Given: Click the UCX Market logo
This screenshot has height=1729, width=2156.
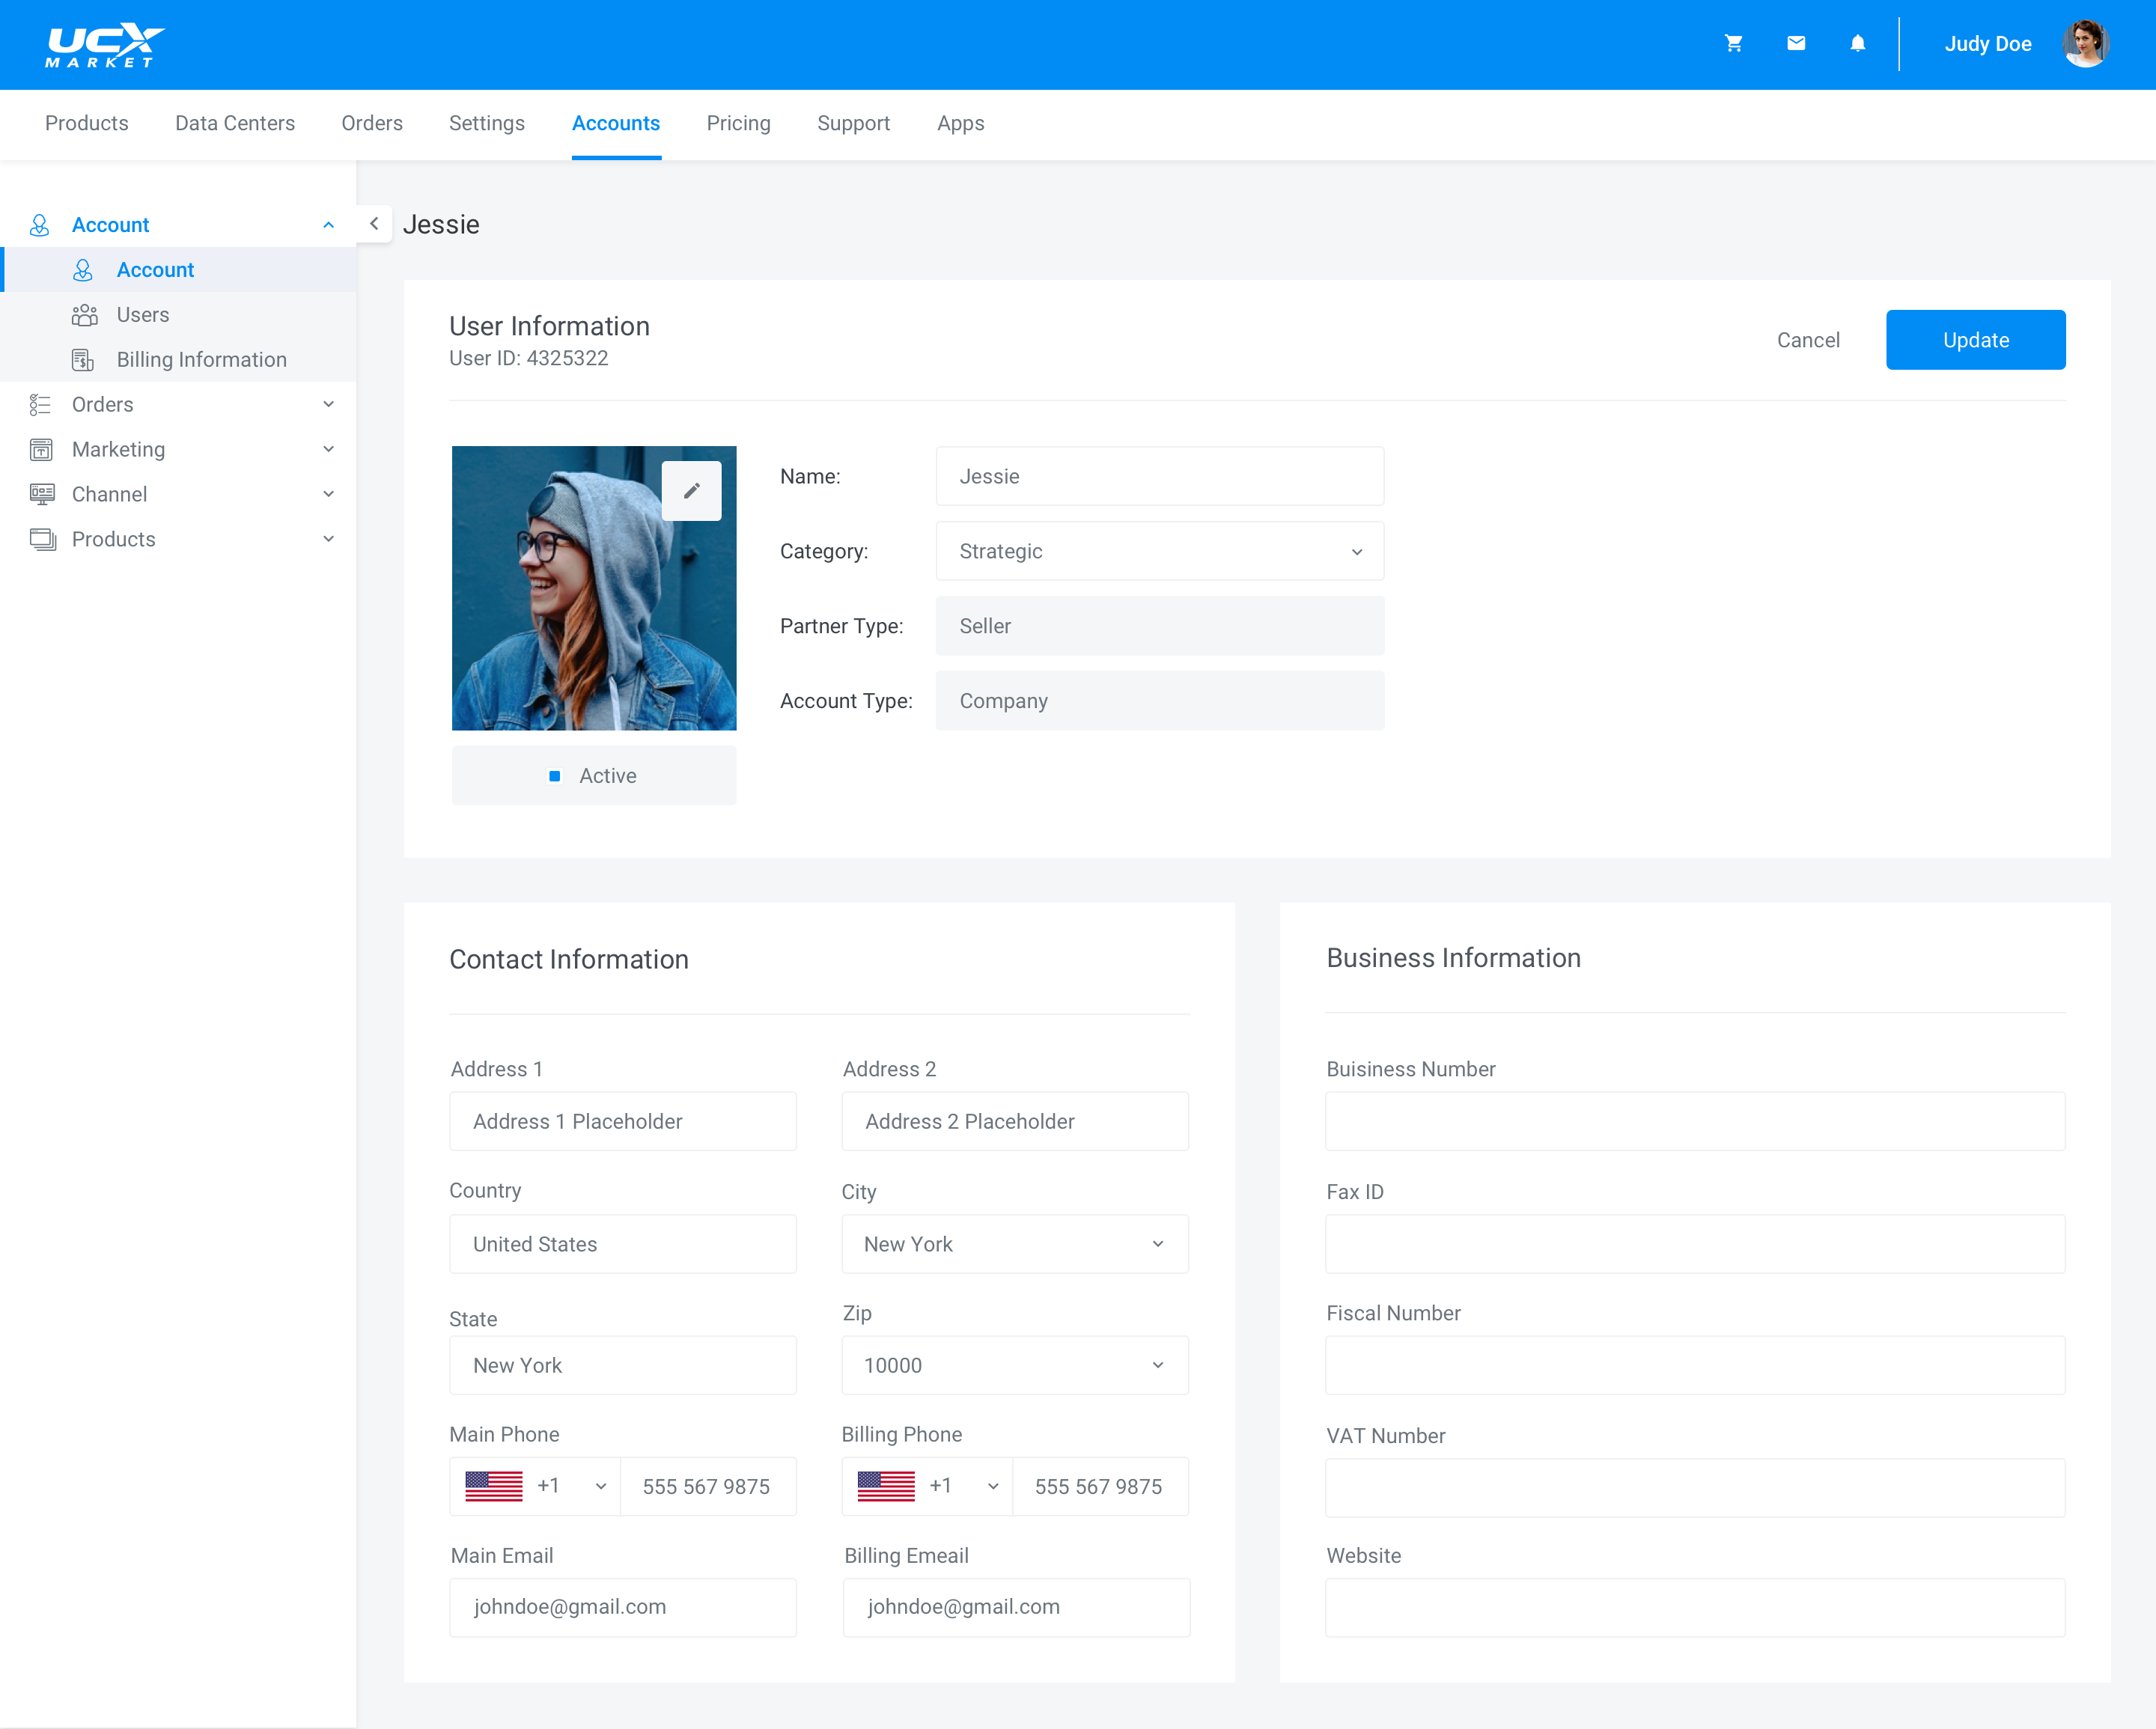Looking at the screenshot, I should [x=105, y=46].
